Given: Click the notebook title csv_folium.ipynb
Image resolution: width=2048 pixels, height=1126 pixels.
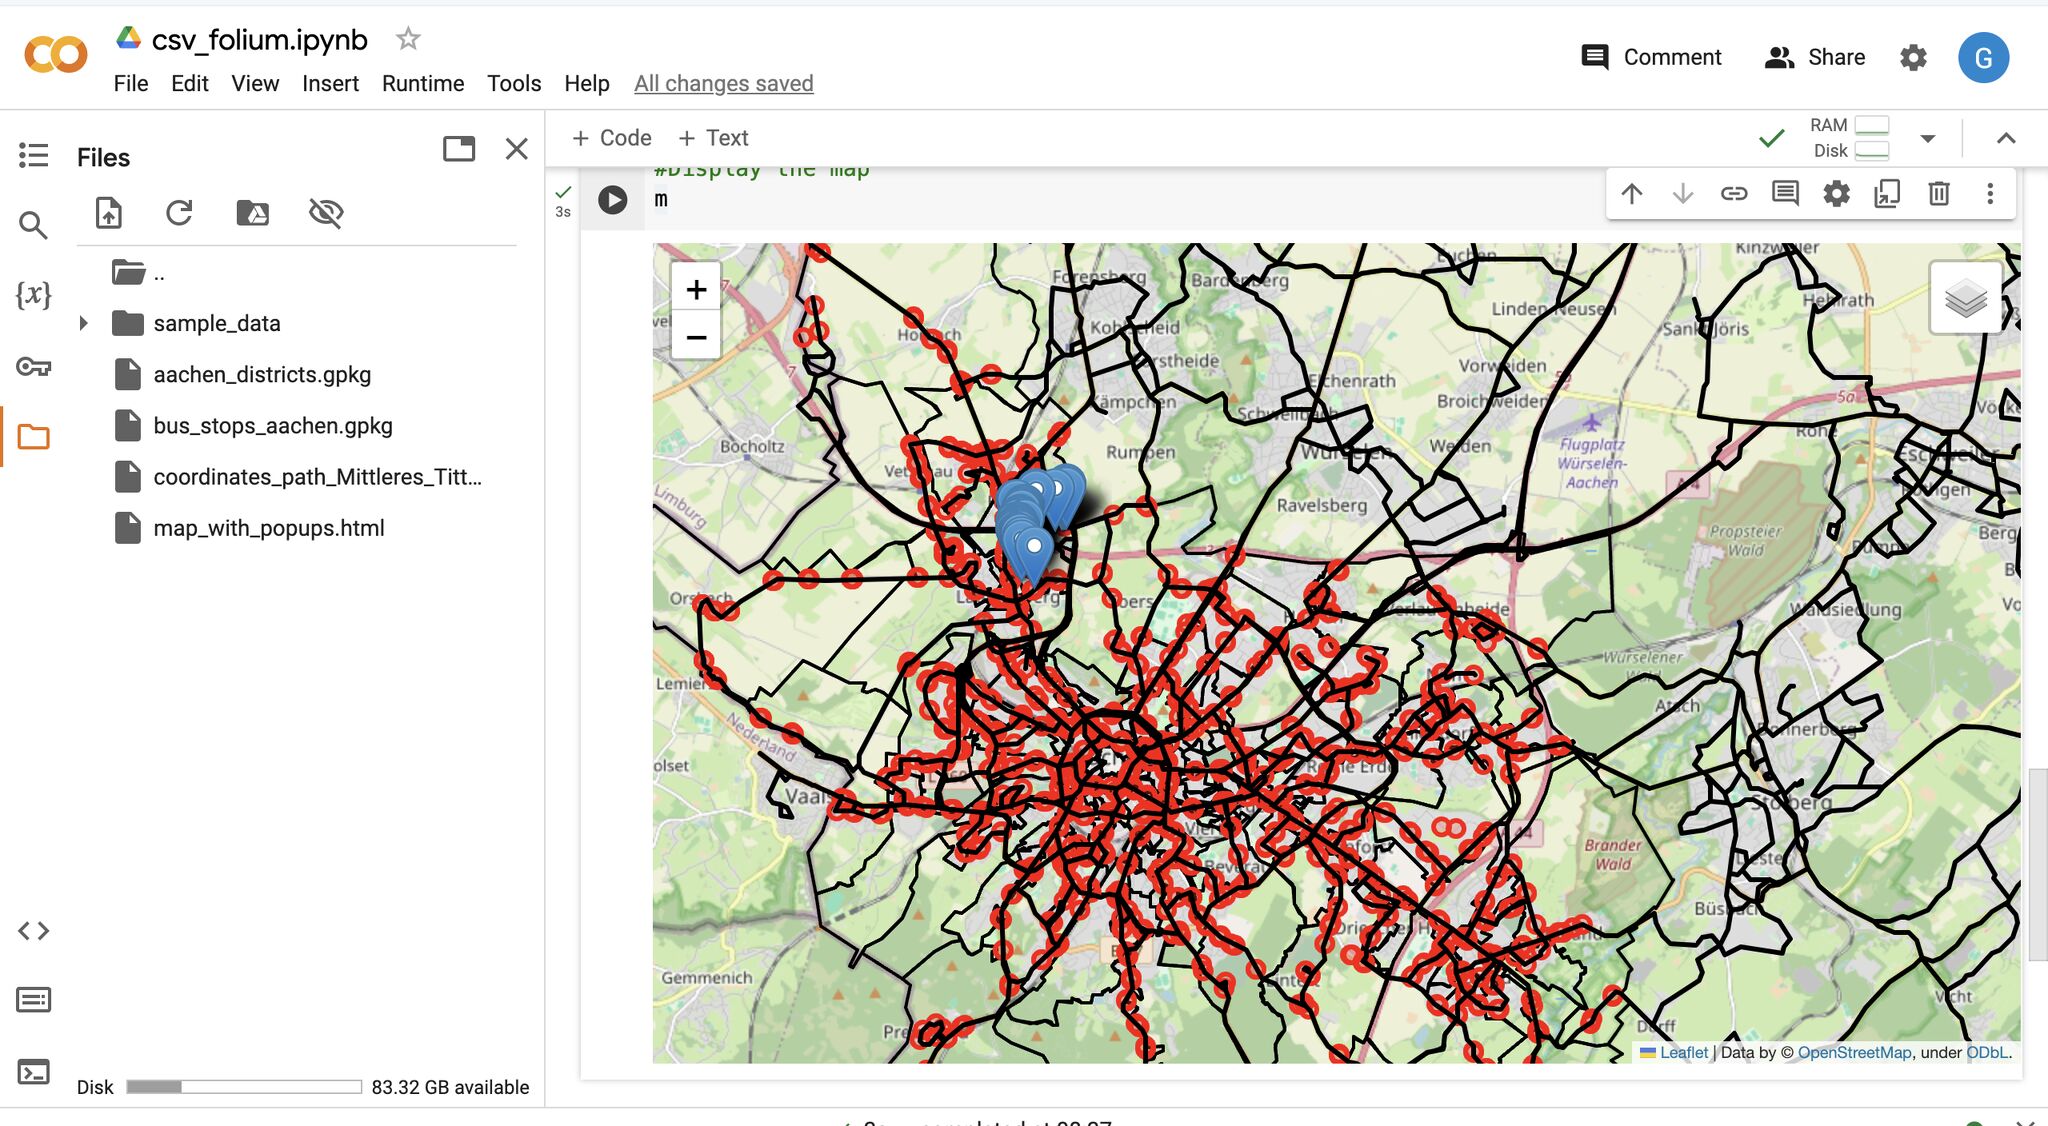Looking at the screenshot, I should (x=260, y=39).
